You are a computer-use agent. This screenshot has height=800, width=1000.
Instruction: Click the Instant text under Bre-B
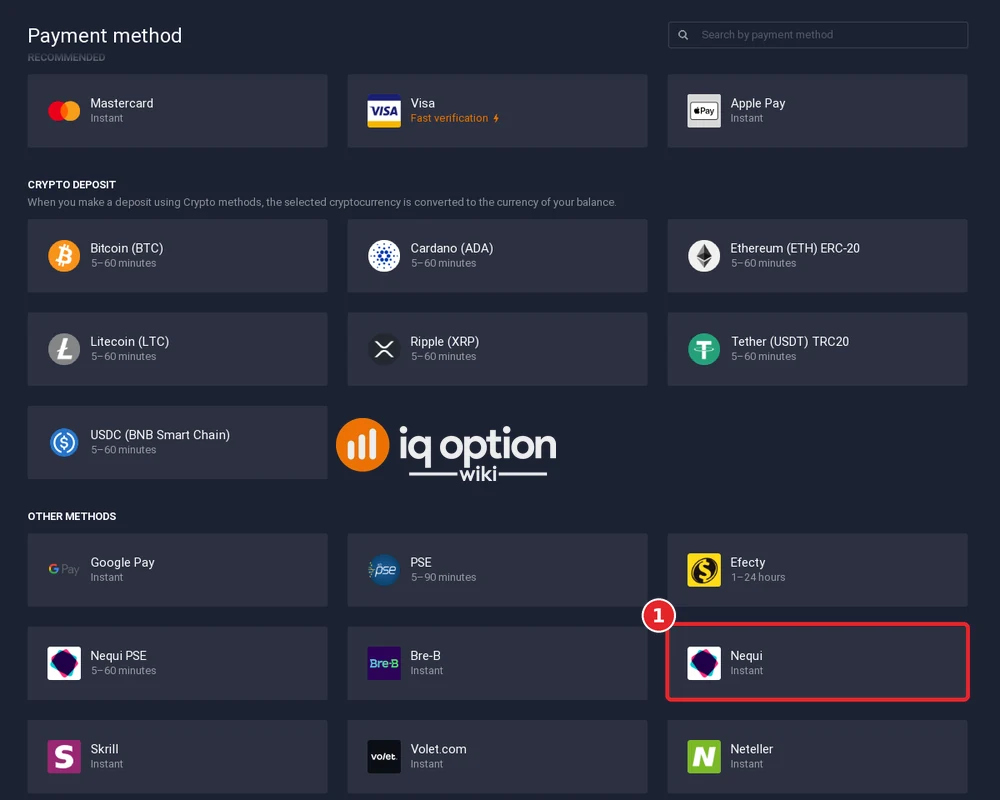tap(427, 670)
